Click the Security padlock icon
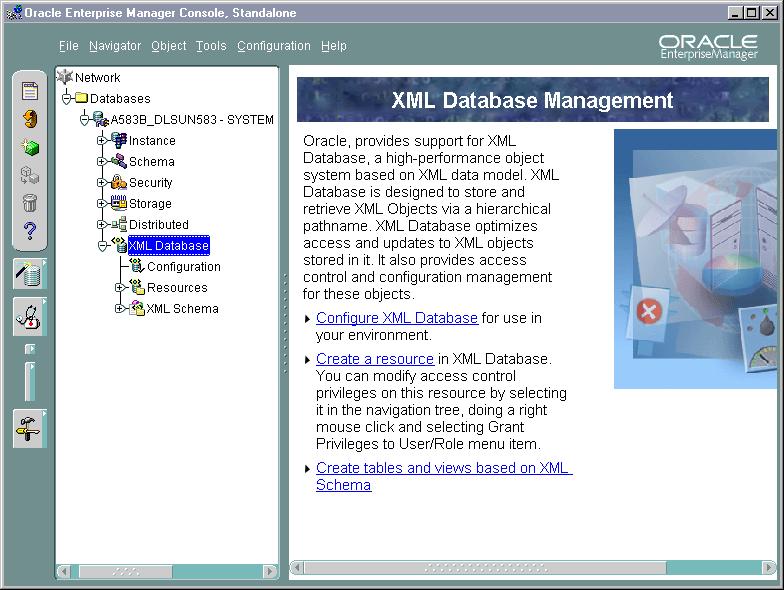Screen dimensions: 784x590 [x=119, y=182]
